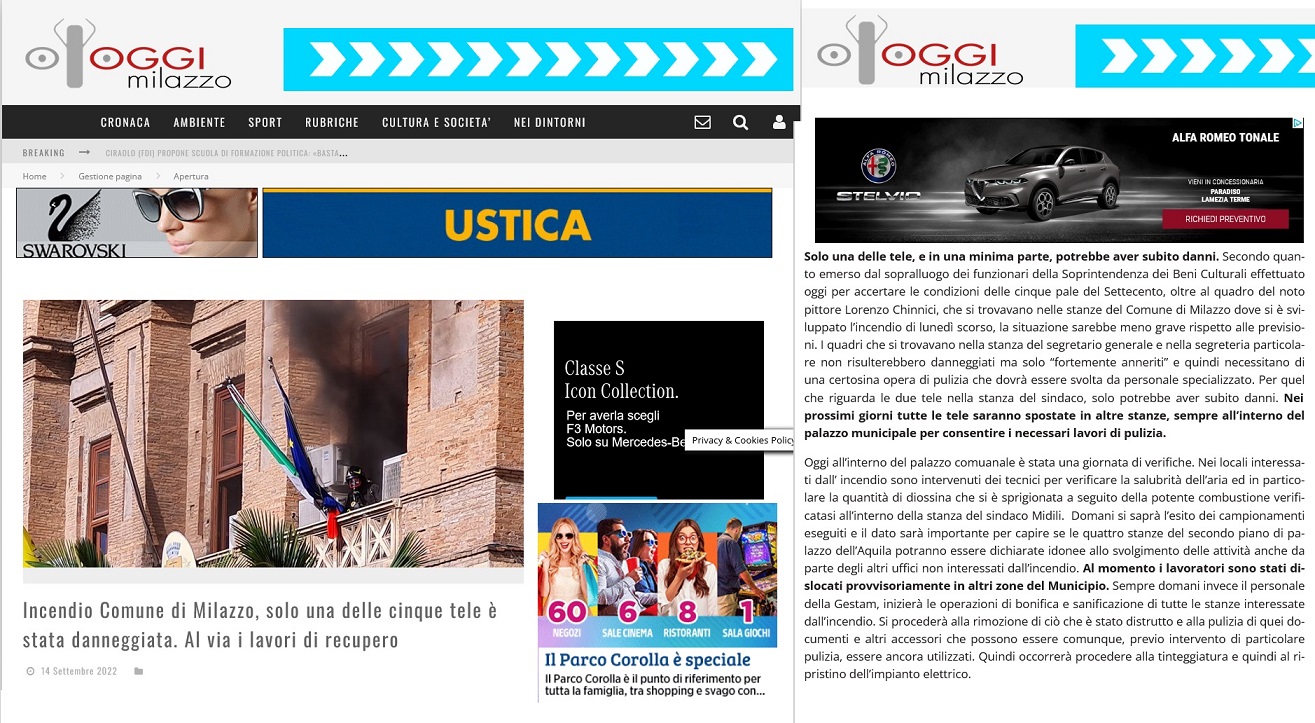Expand the Nei Dintorni menu
Viewport: 1315px width, 723px height.
pyautogui.click(x=549, y=122)
